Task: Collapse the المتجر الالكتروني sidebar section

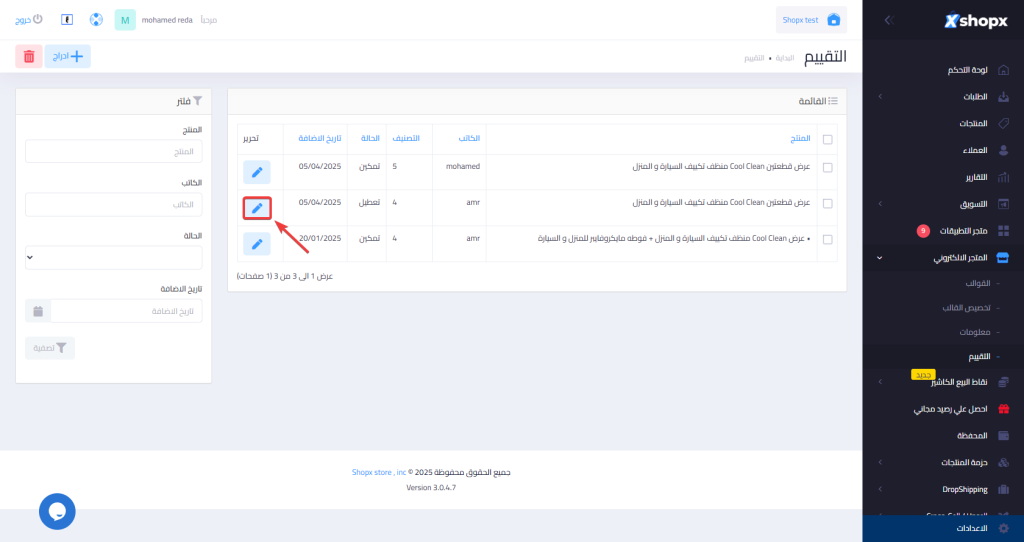Action: (x=960, y=257)
